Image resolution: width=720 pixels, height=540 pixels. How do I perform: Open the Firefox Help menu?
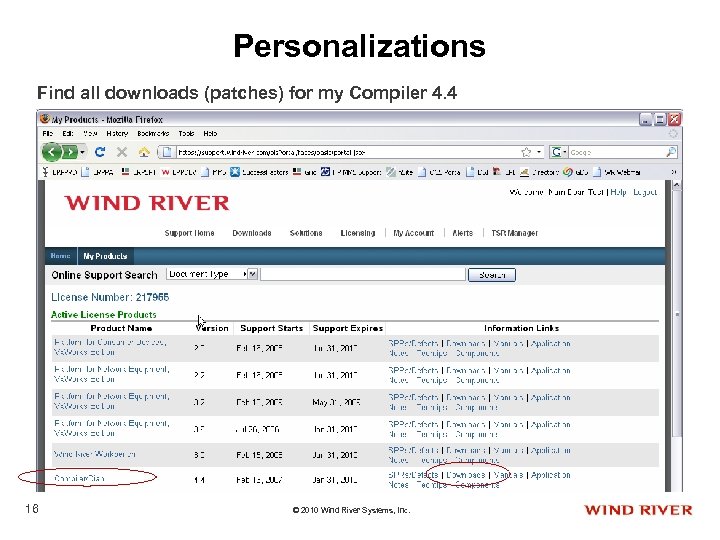pos(210,134)
